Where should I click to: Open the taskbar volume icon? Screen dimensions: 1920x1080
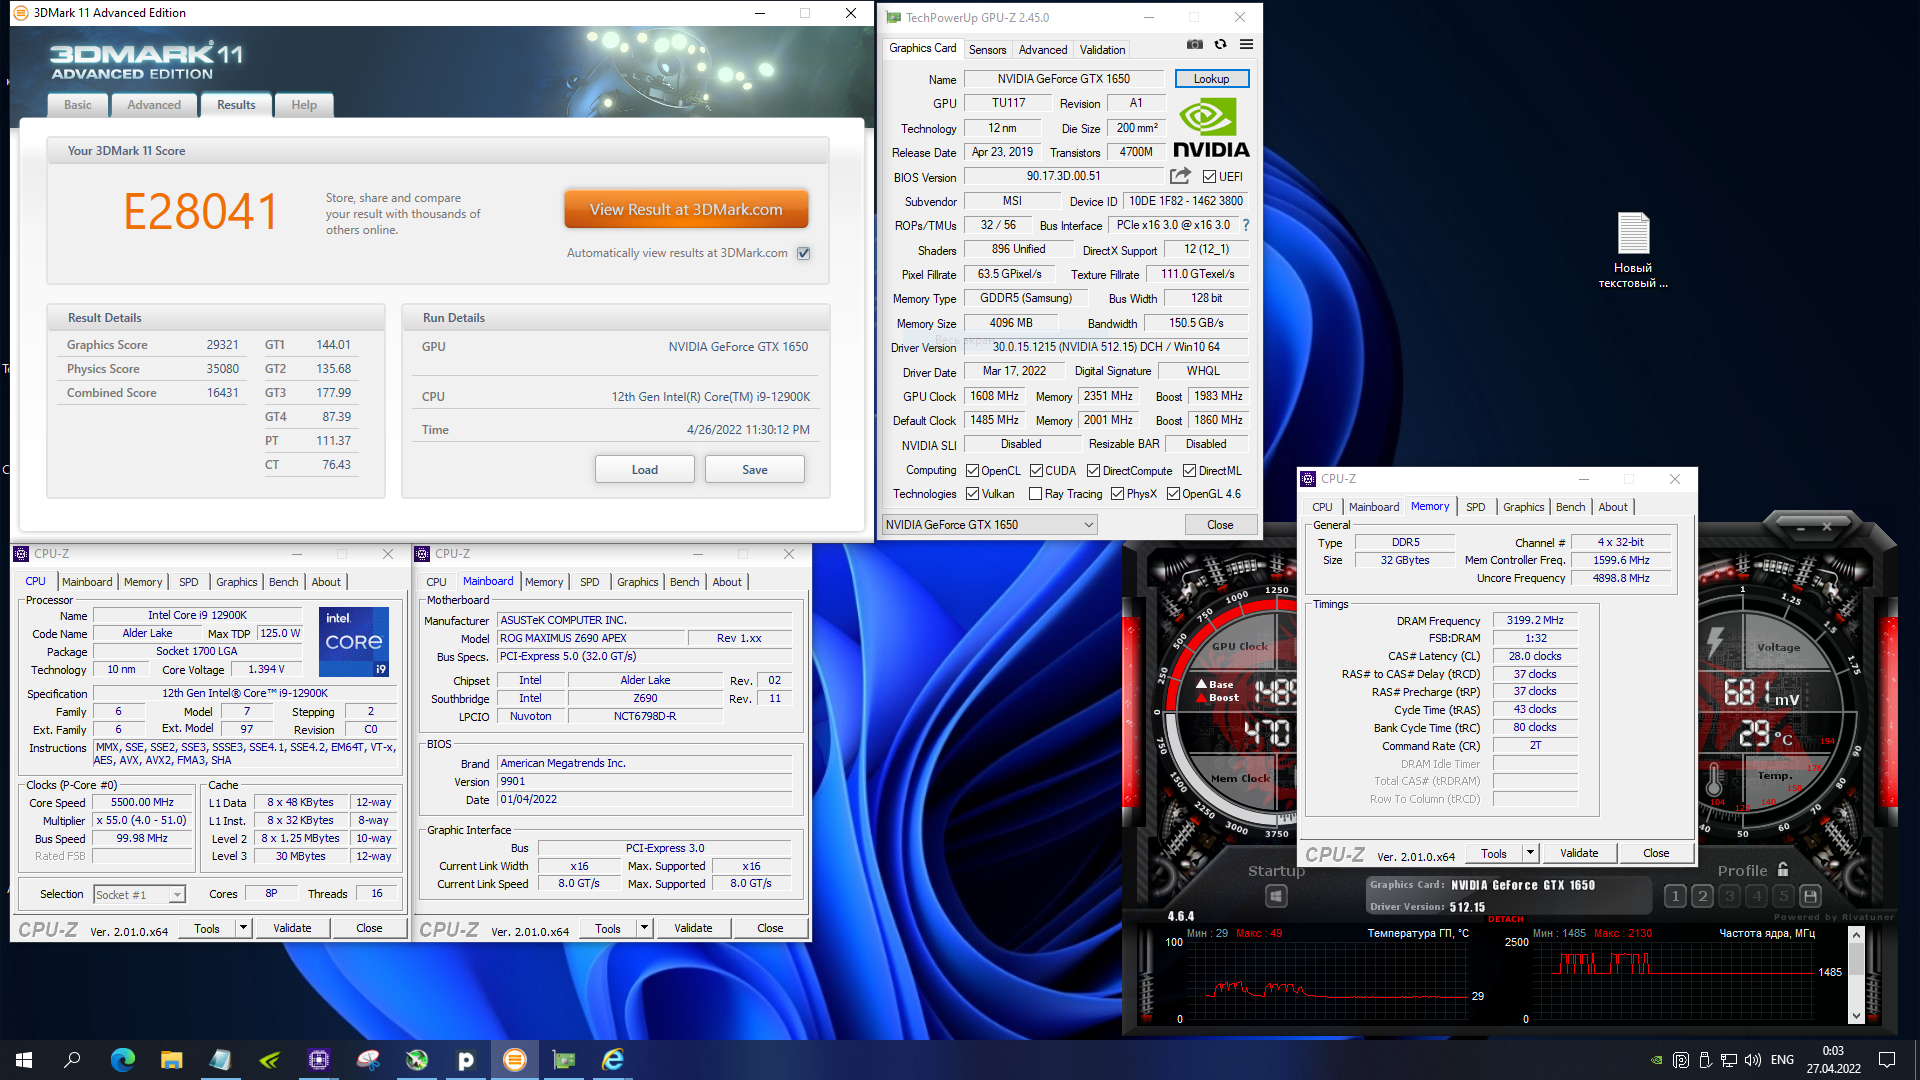[1752, 1060]
